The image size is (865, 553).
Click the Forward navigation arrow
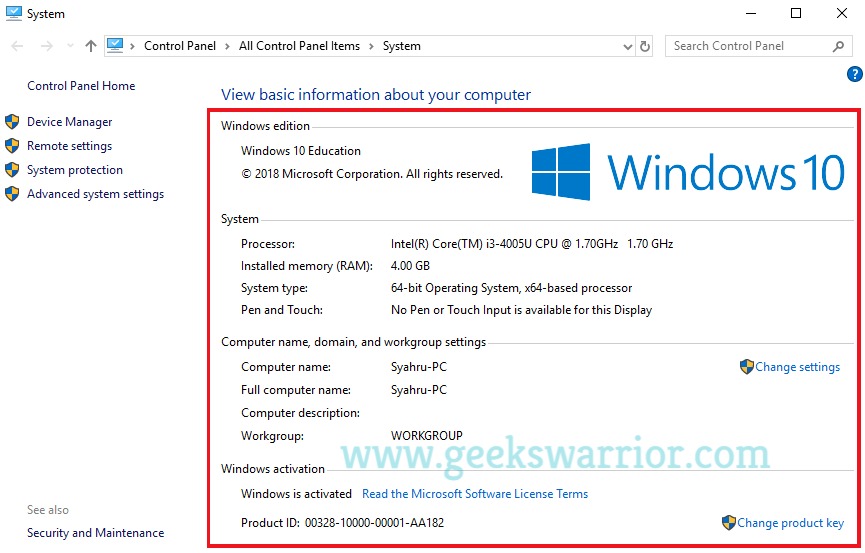(47, 46)
